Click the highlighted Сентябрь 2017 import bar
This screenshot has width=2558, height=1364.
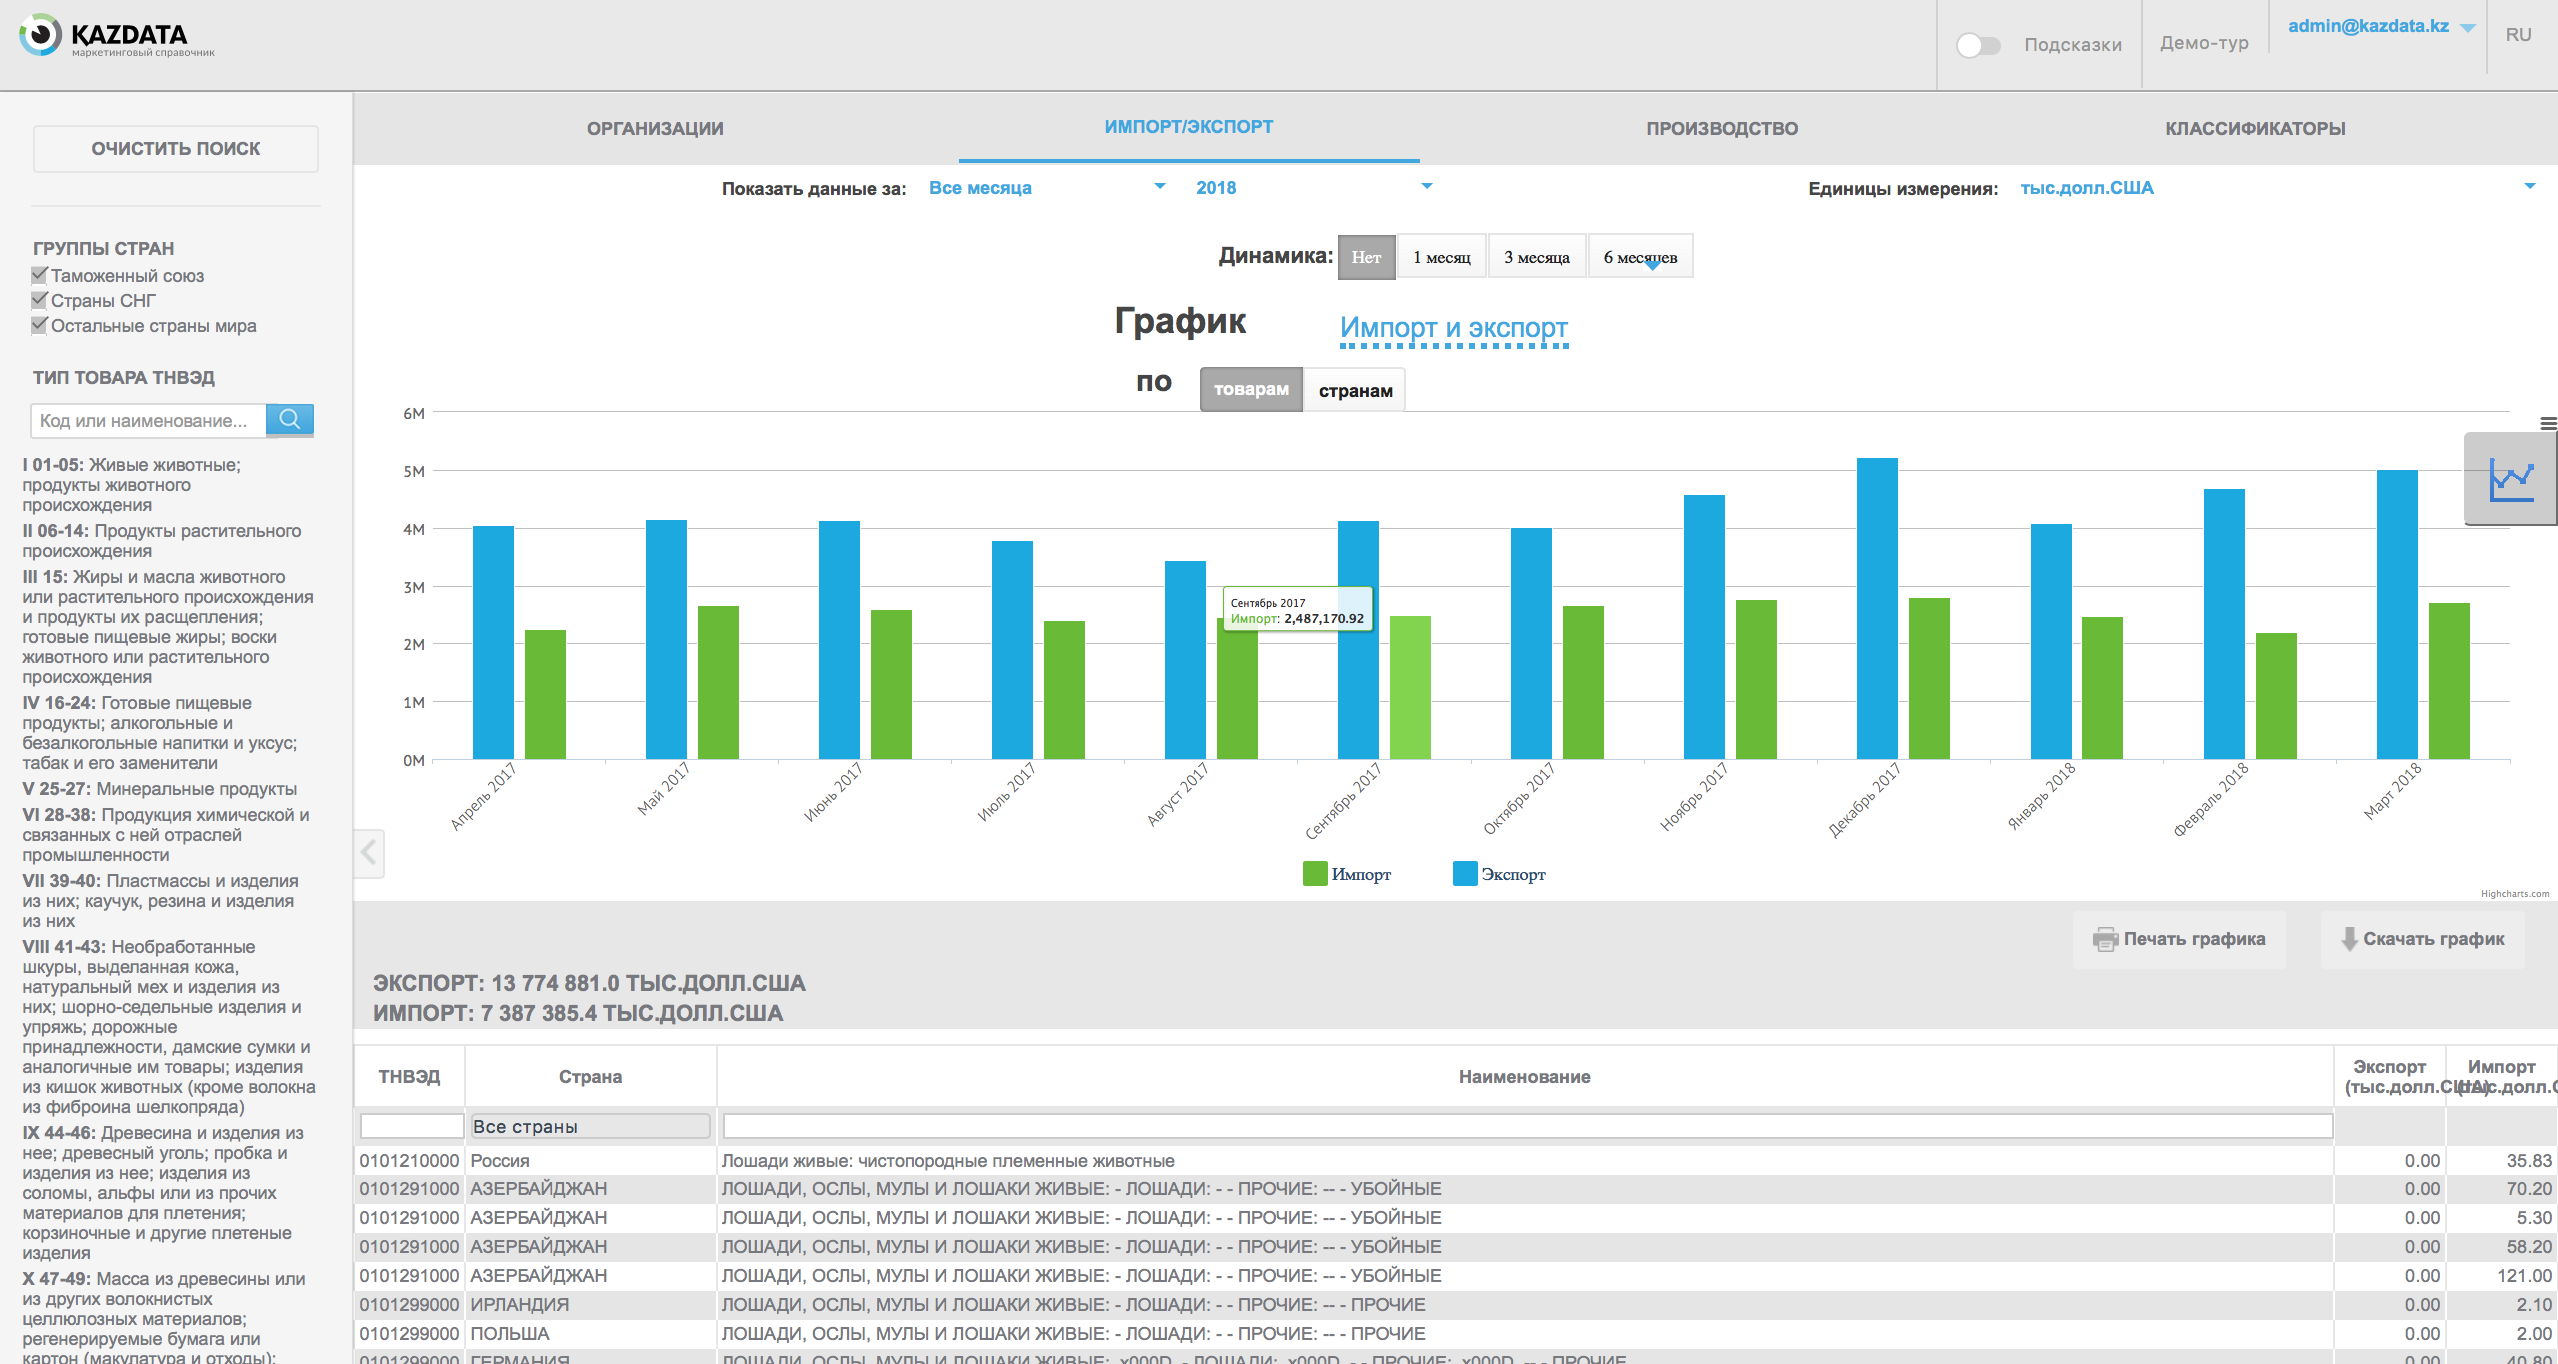1410,687
